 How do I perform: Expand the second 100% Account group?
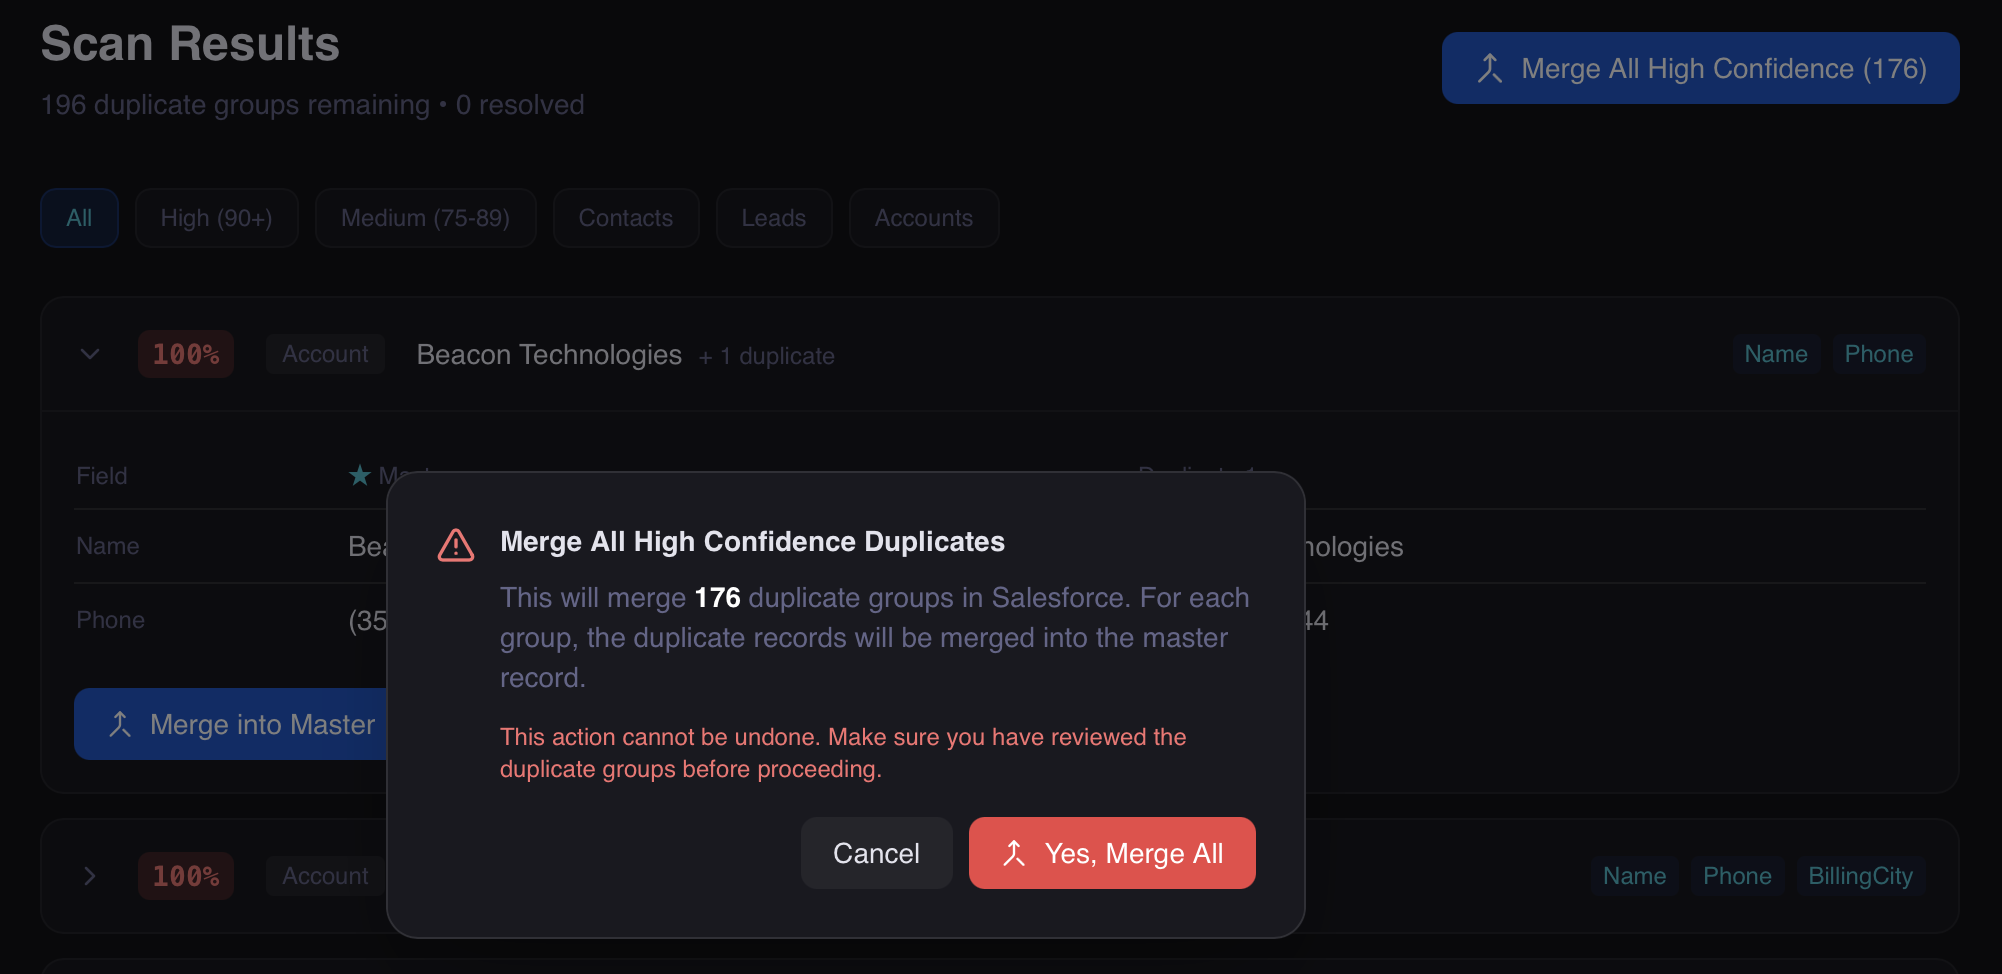[90, 876]
